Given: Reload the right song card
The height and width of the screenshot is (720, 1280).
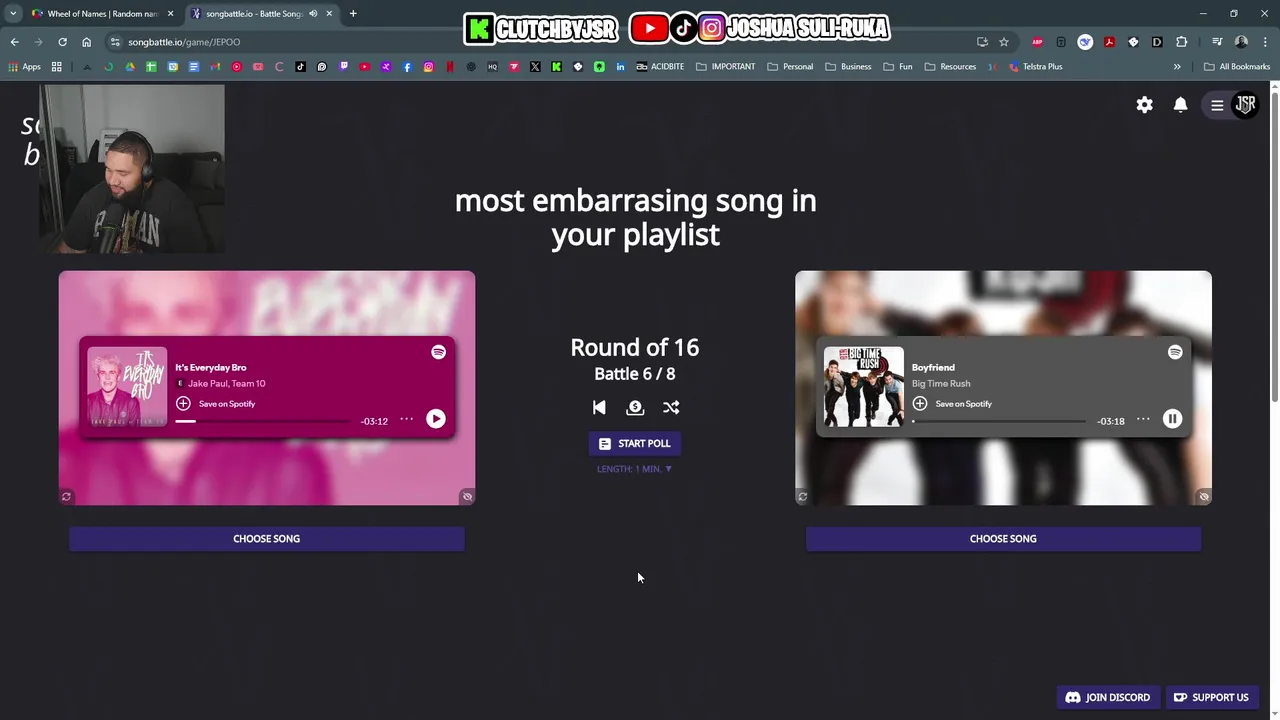Looking at the screenshot, I should (802, 497).
